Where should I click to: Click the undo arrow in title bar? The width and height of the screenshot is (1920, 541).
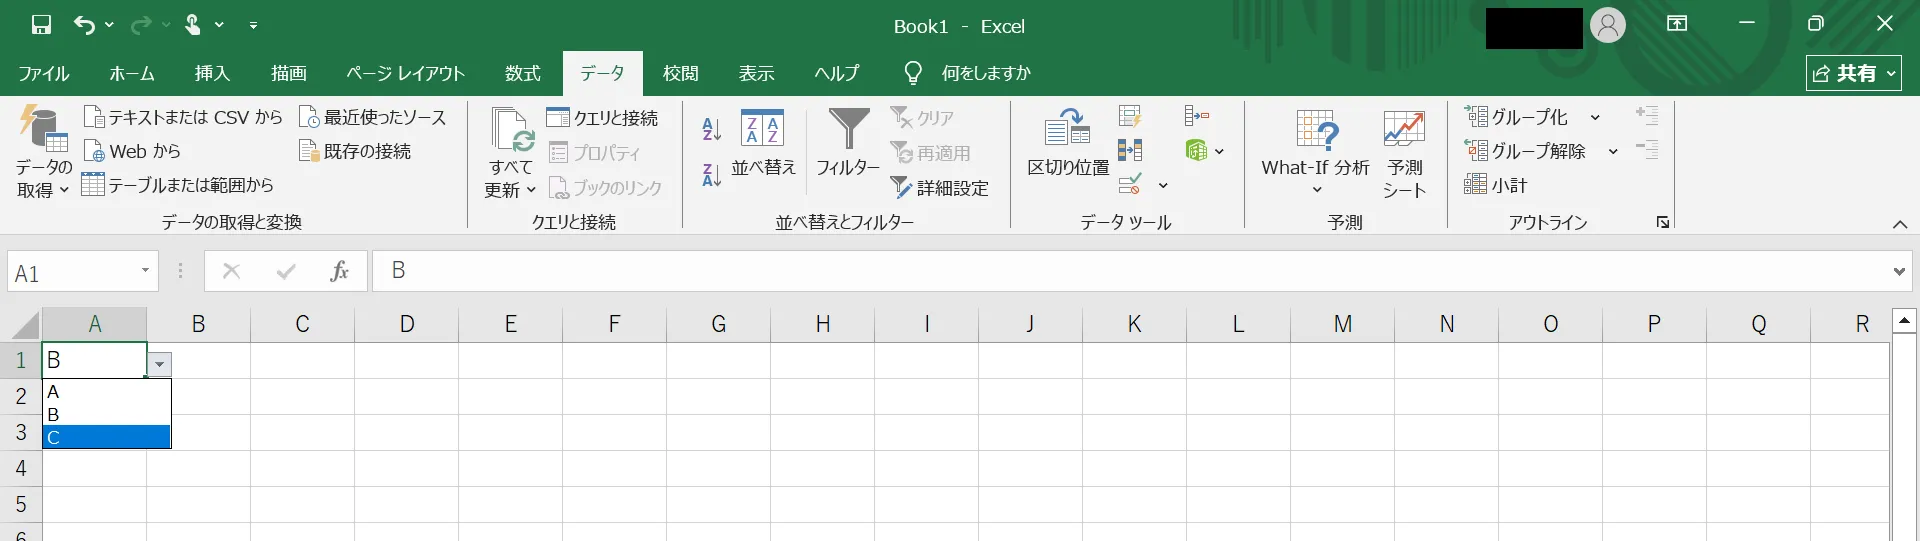click(84, 25)
